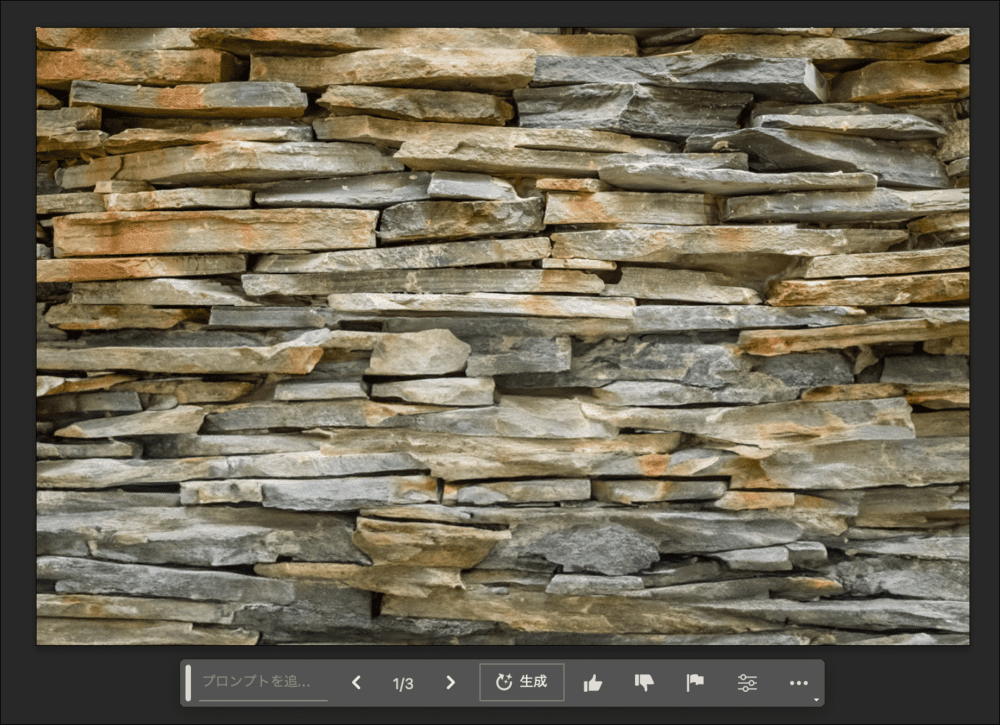Click the stone wall image canvas
This screenshot has height=725, width=1000.
pos(503,336)
